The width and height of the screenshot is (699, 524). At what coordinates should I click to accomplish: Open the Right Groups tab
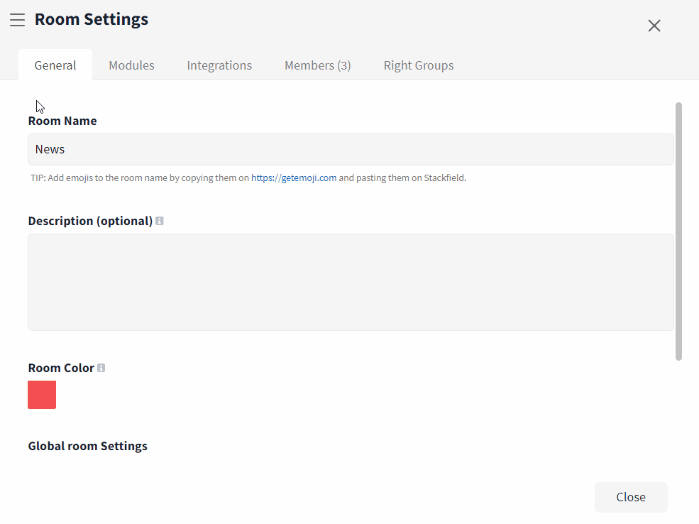pyautogui.click(x=419, y=66)
